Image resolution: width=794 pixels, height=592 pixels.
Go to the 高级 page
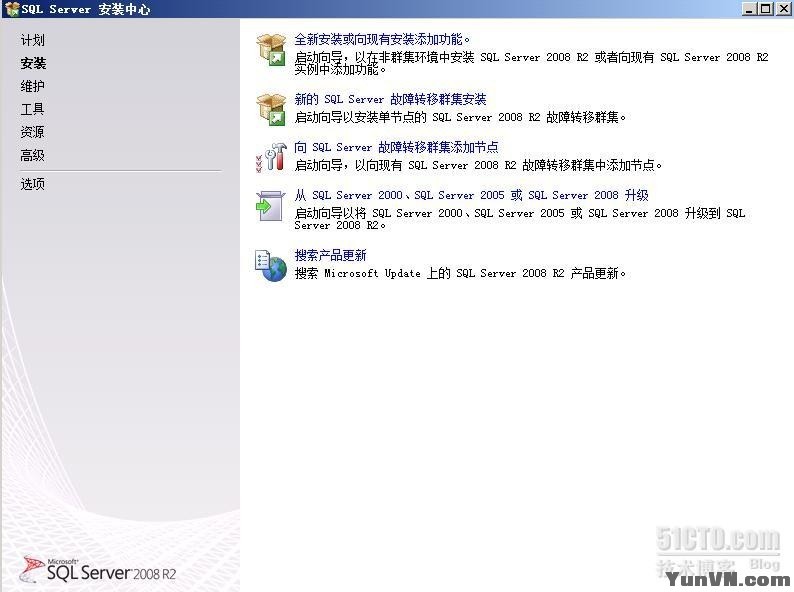coord(32,155)
